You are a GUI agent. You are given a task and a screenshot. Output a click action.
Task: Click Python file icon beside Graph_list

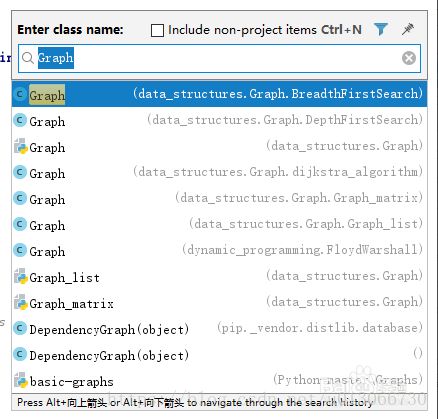[20, 276]
